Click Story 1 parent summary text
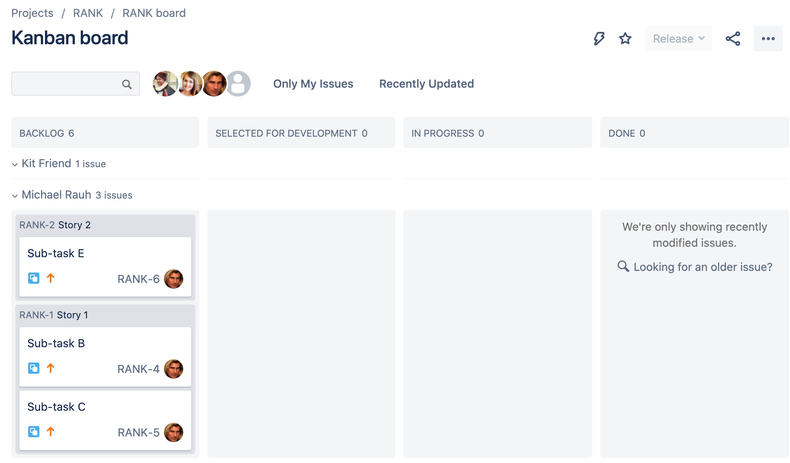 click(x=72, y=315)
